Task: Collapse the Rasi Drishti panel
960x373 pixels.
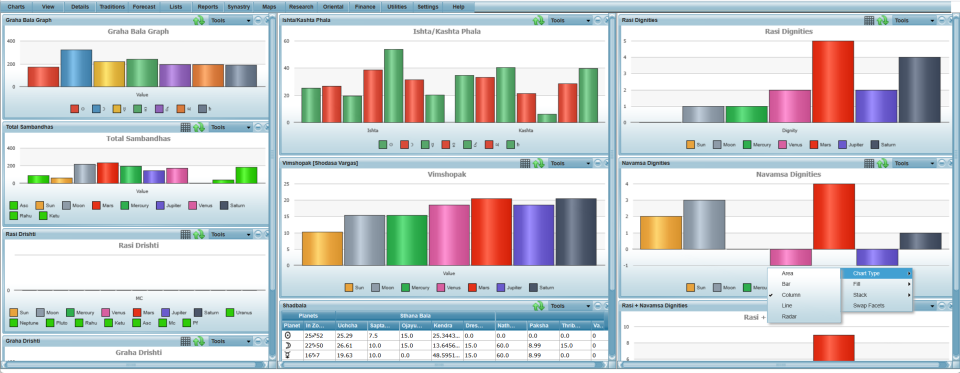Action: click(258, 234)
